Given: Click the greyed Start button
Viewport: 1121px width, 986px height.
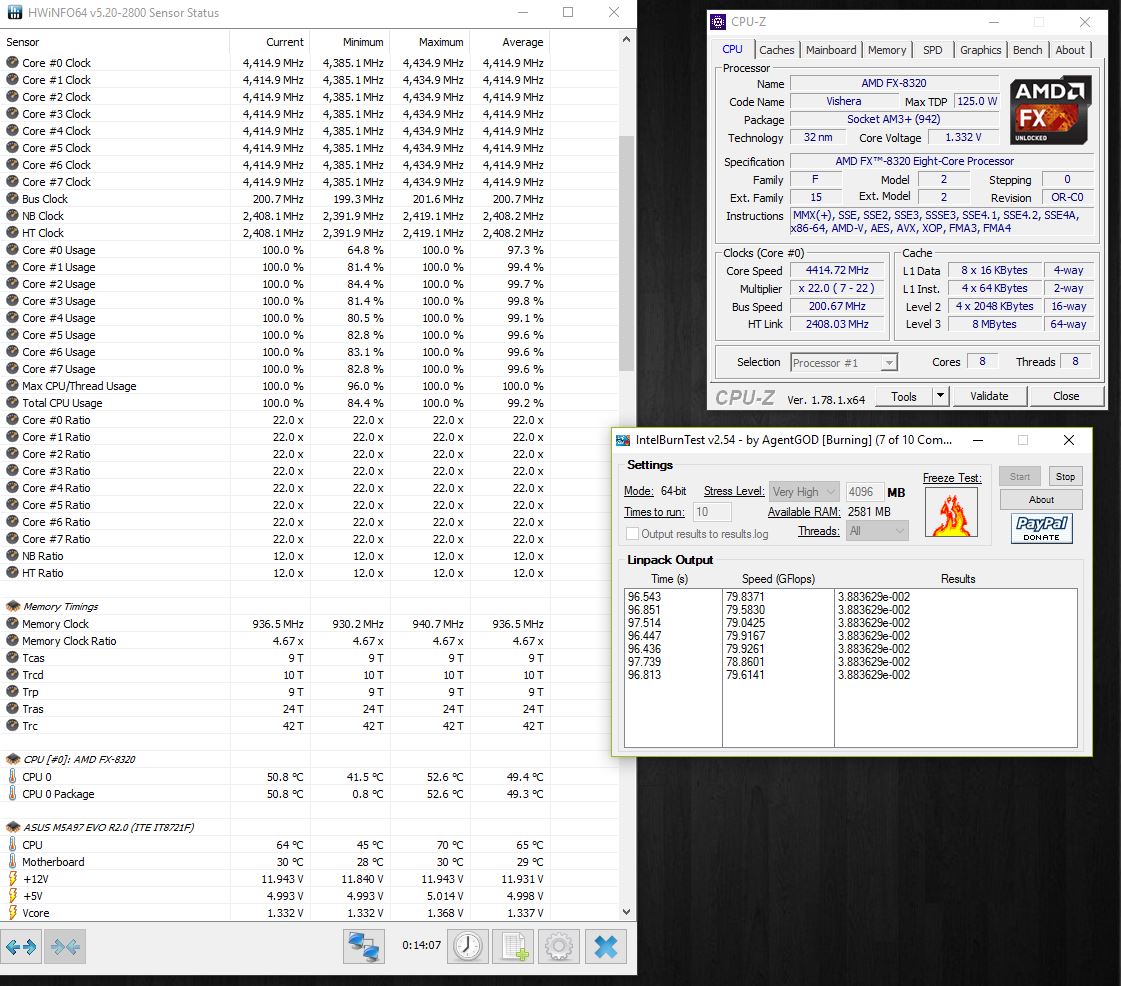Looking at the screenshot, I should point(1019,476).
